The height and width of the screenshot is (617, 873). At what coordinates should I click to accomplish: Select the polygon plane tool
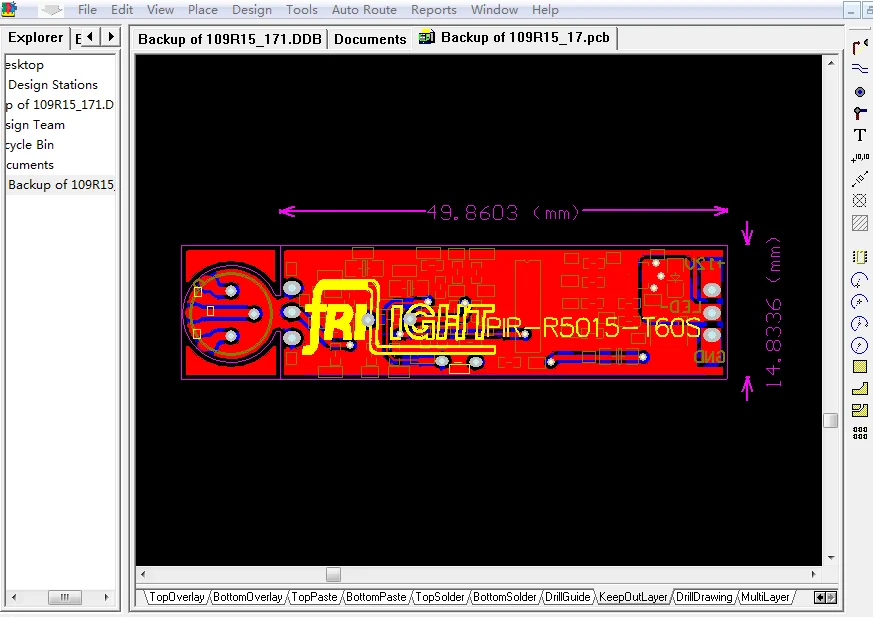click(x=860, y=389)
